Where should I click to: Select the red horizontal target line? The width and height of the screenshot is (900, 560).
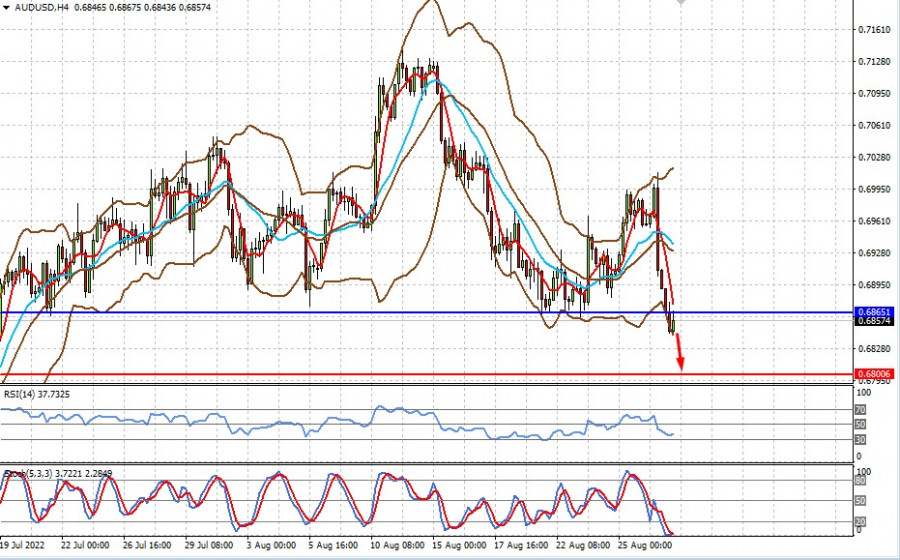(x=300, y=375)
